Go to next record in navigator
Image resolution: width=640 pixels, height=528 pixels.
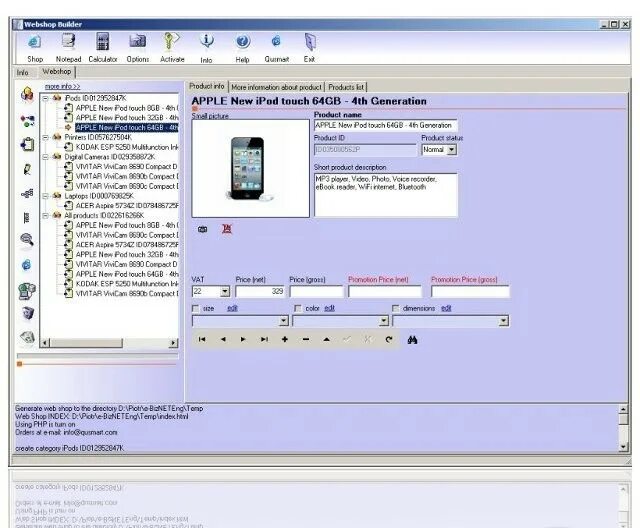click(243, 339)
